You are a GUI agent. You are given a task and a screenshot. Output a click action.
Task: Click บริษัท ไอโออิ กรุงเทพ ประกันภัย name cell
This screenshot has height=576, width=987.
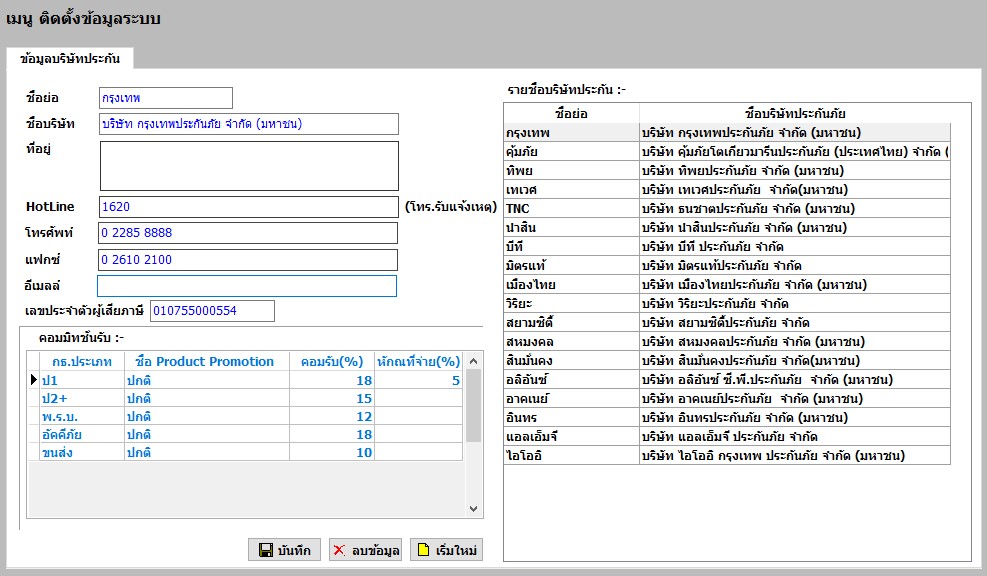(x=795, y=455)
